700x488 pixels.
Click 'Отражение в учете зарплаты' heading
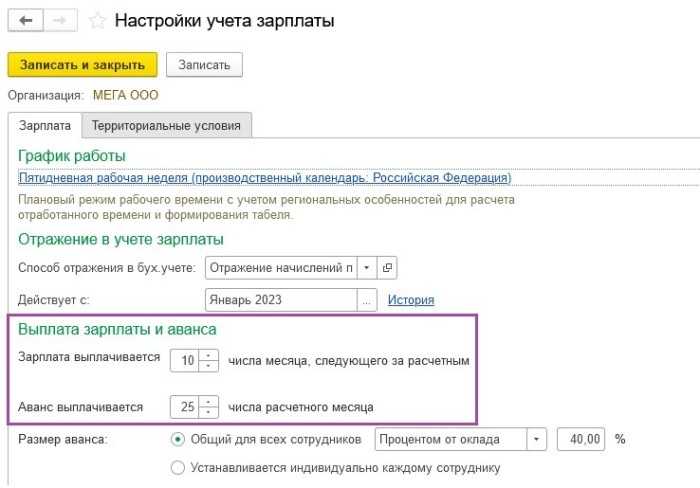tap(121, 239)
